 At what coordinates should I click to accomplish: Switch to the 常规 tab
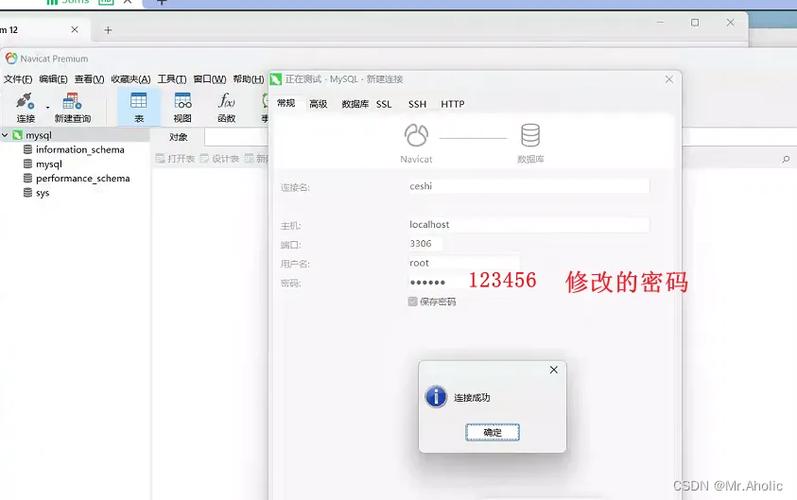tap(286, 103)
